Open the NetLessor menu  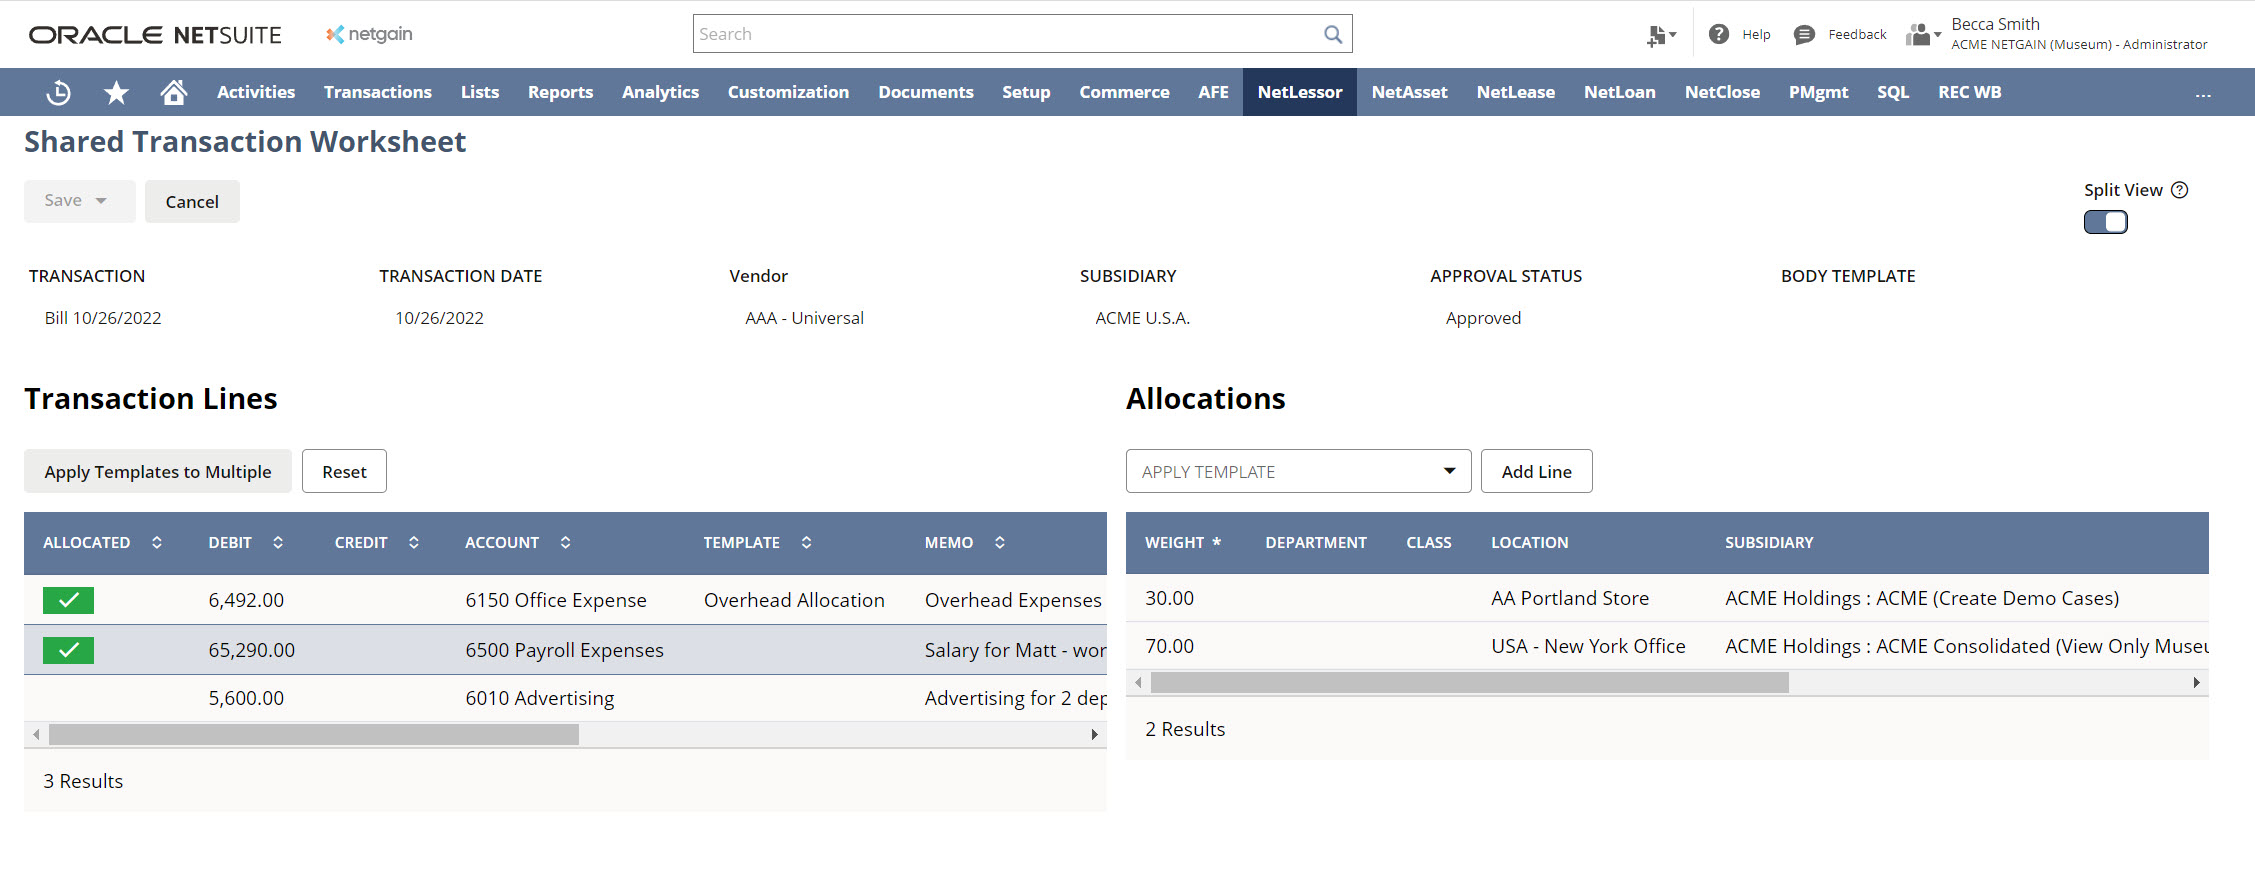1300,92
